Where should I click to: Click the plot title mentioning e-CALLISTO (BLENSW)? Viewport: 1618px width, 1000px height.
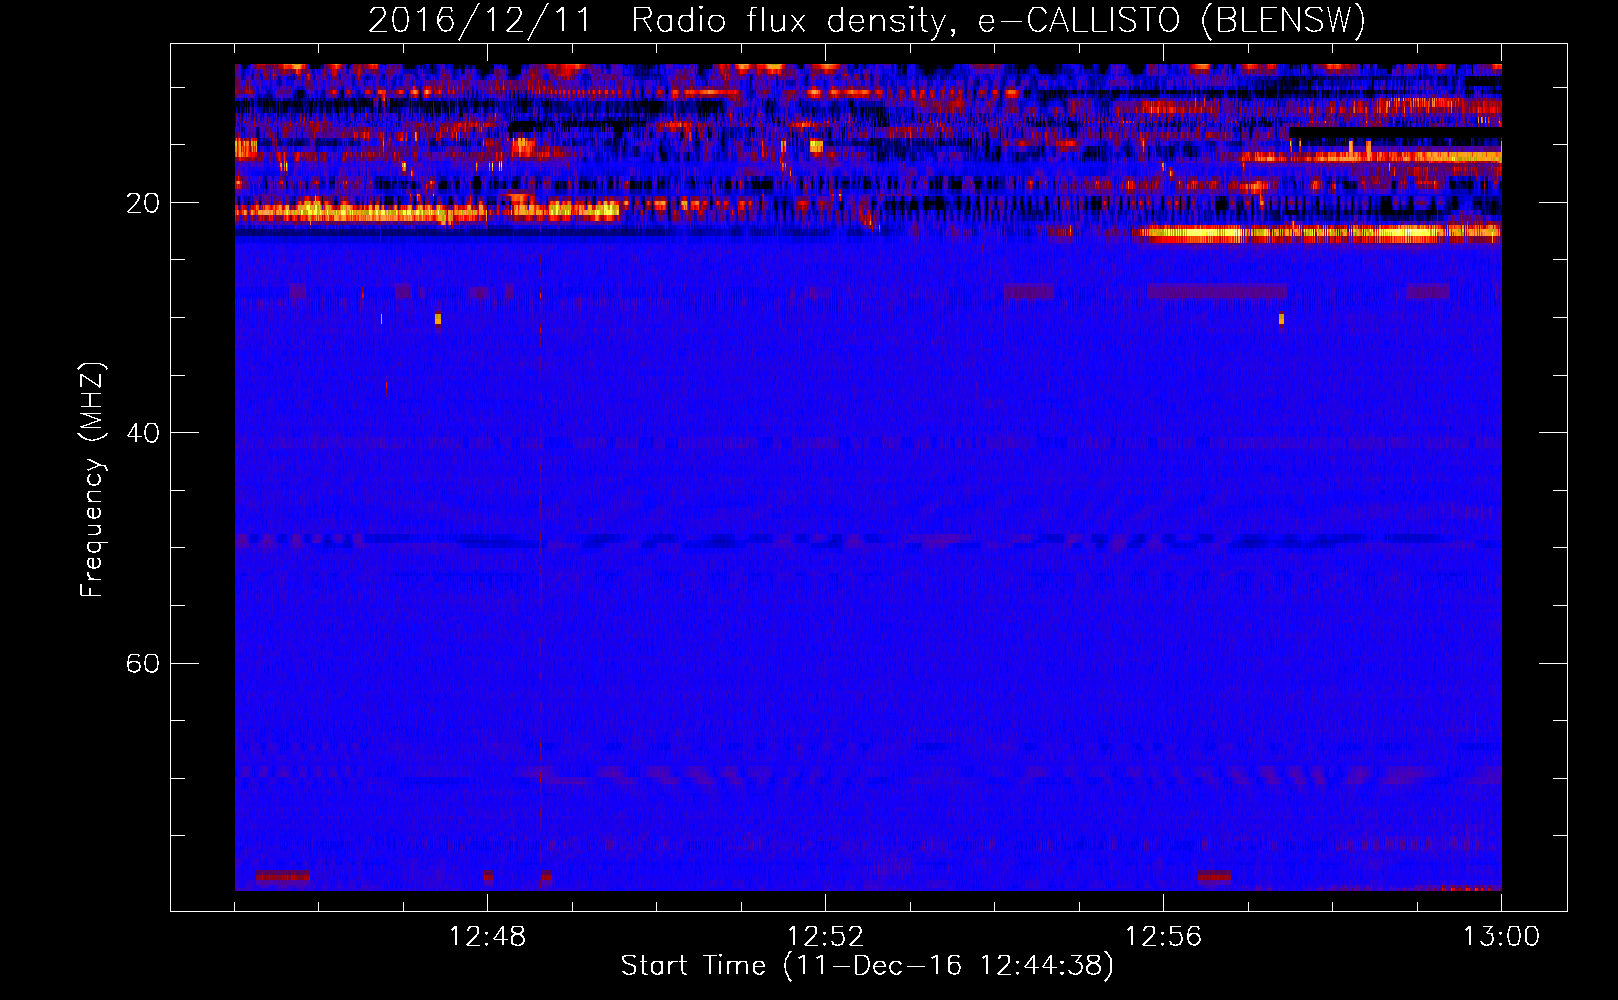point(867,20)
